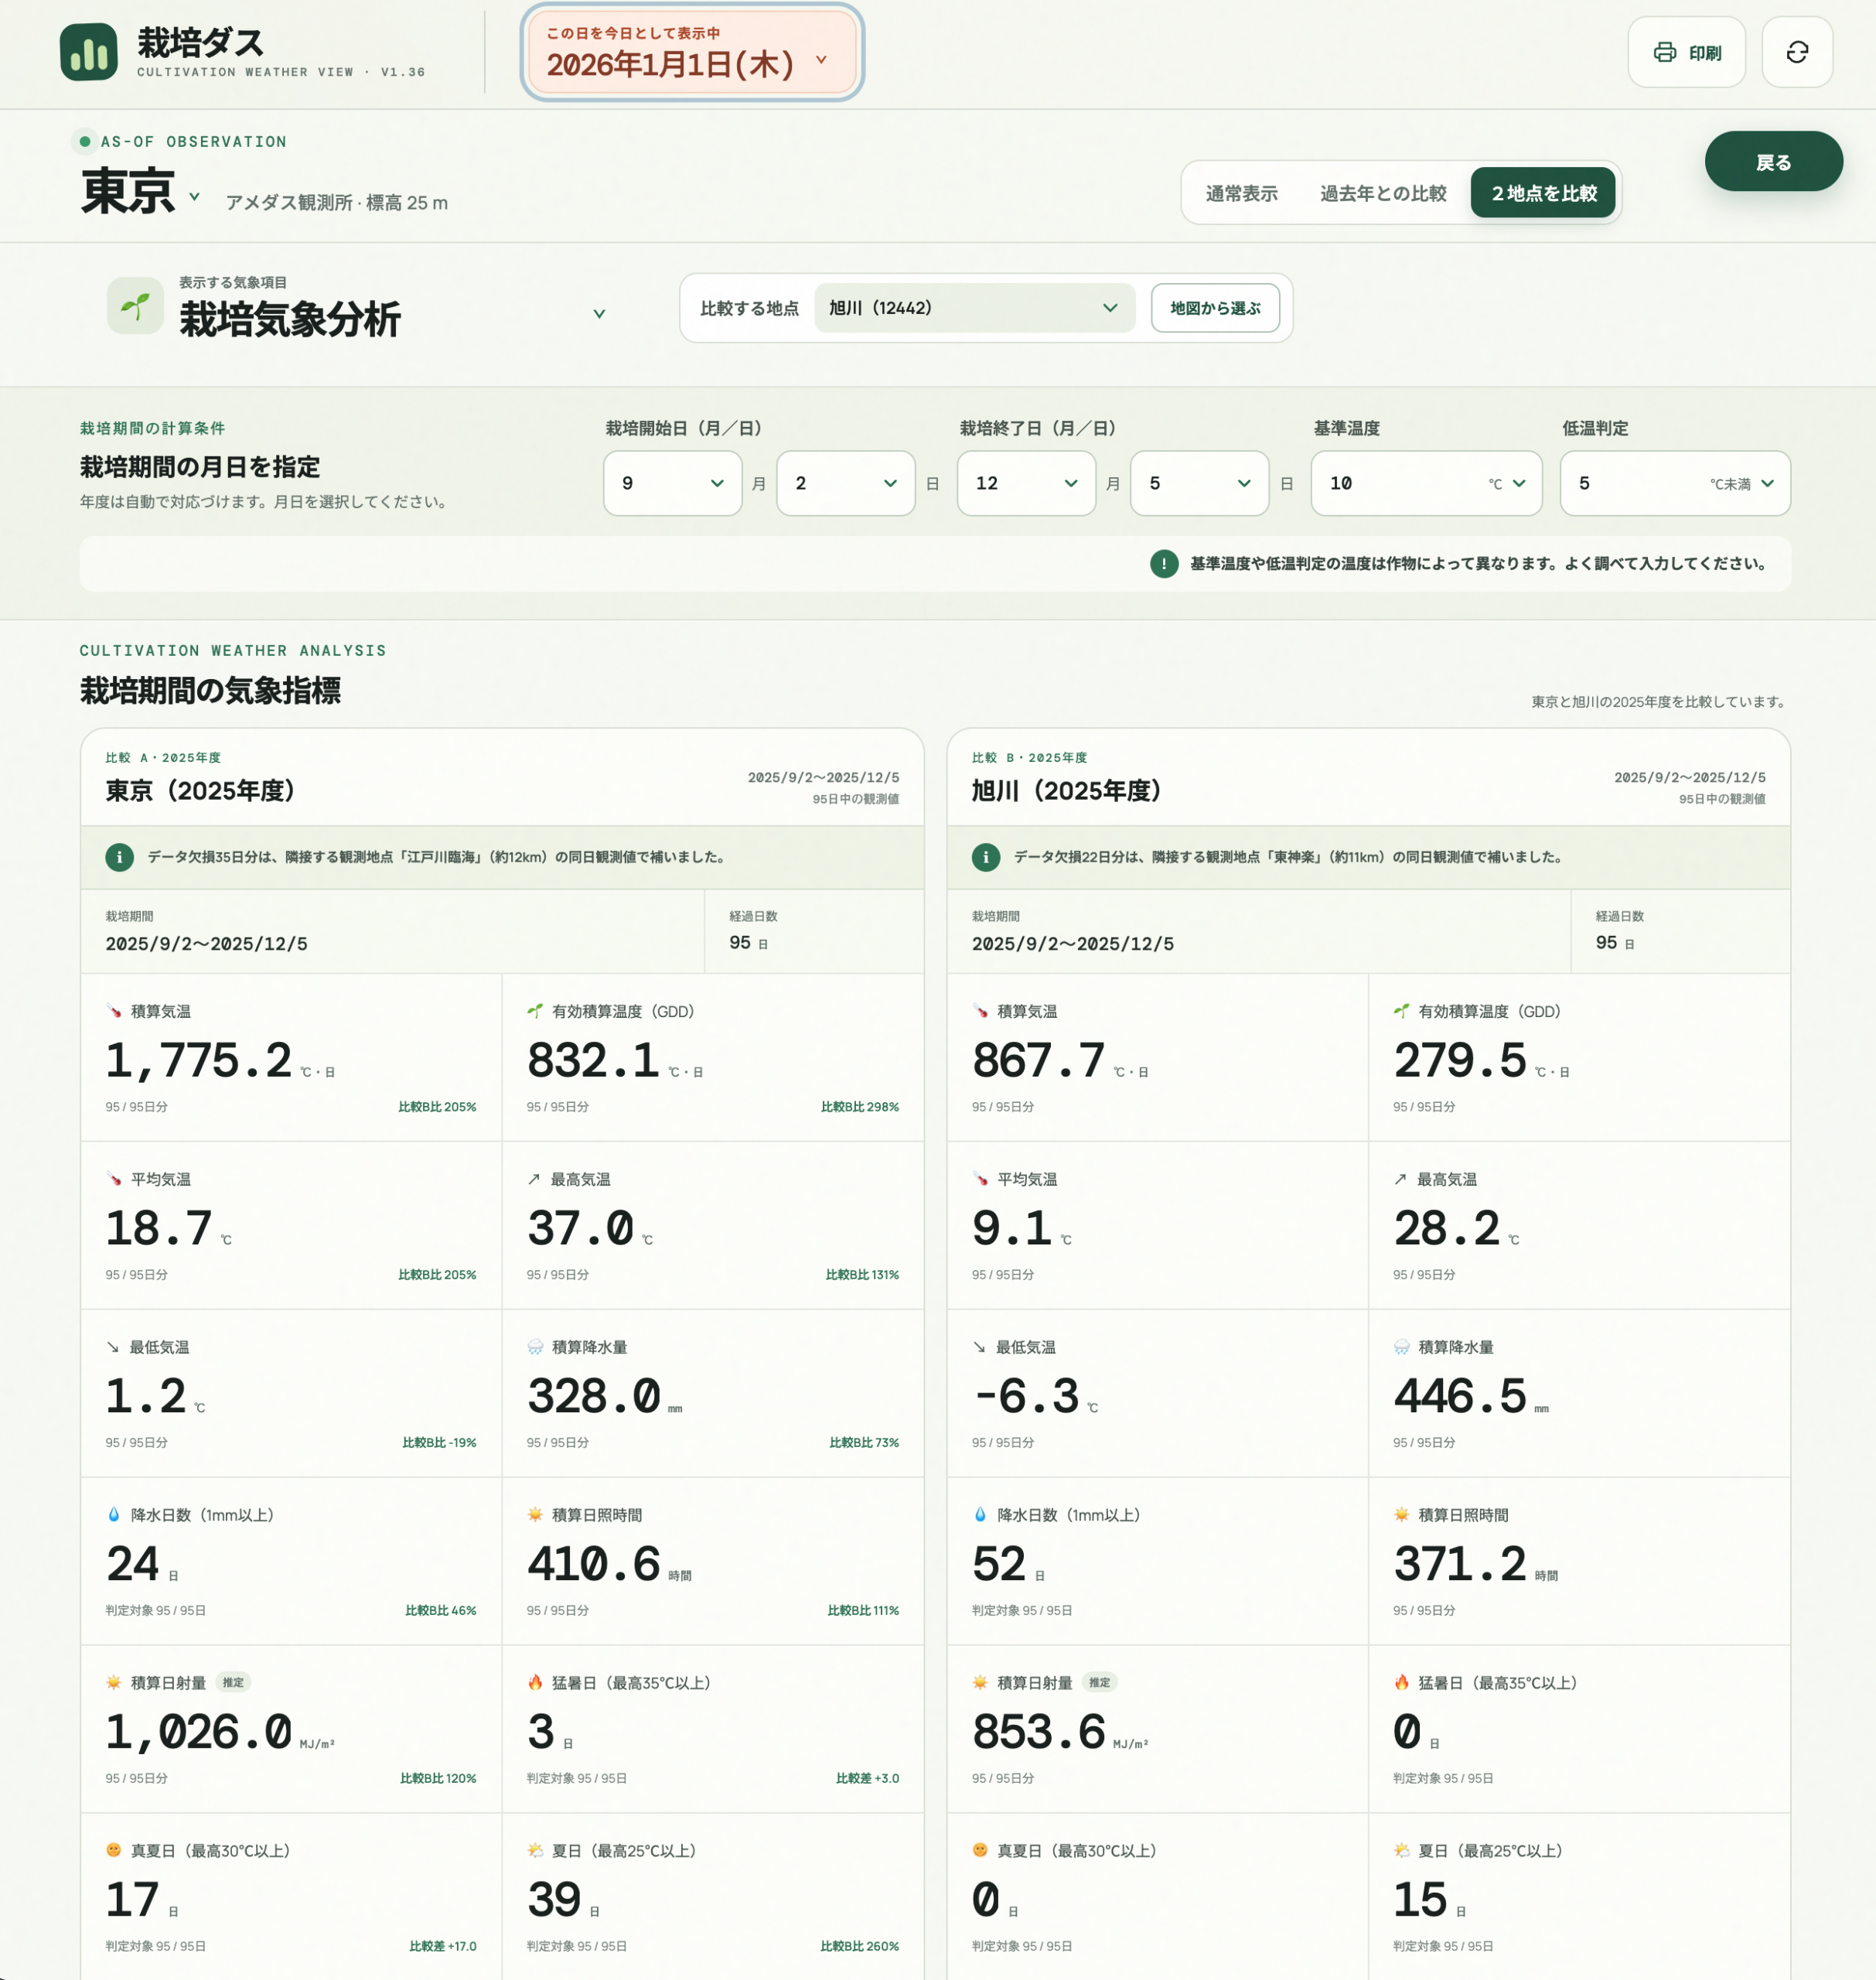Click thermometer icon of 旭川 平均気温
The height and width of the screenshot is (1980, 1876).
pyautogui.click(x=980, y=1179)
